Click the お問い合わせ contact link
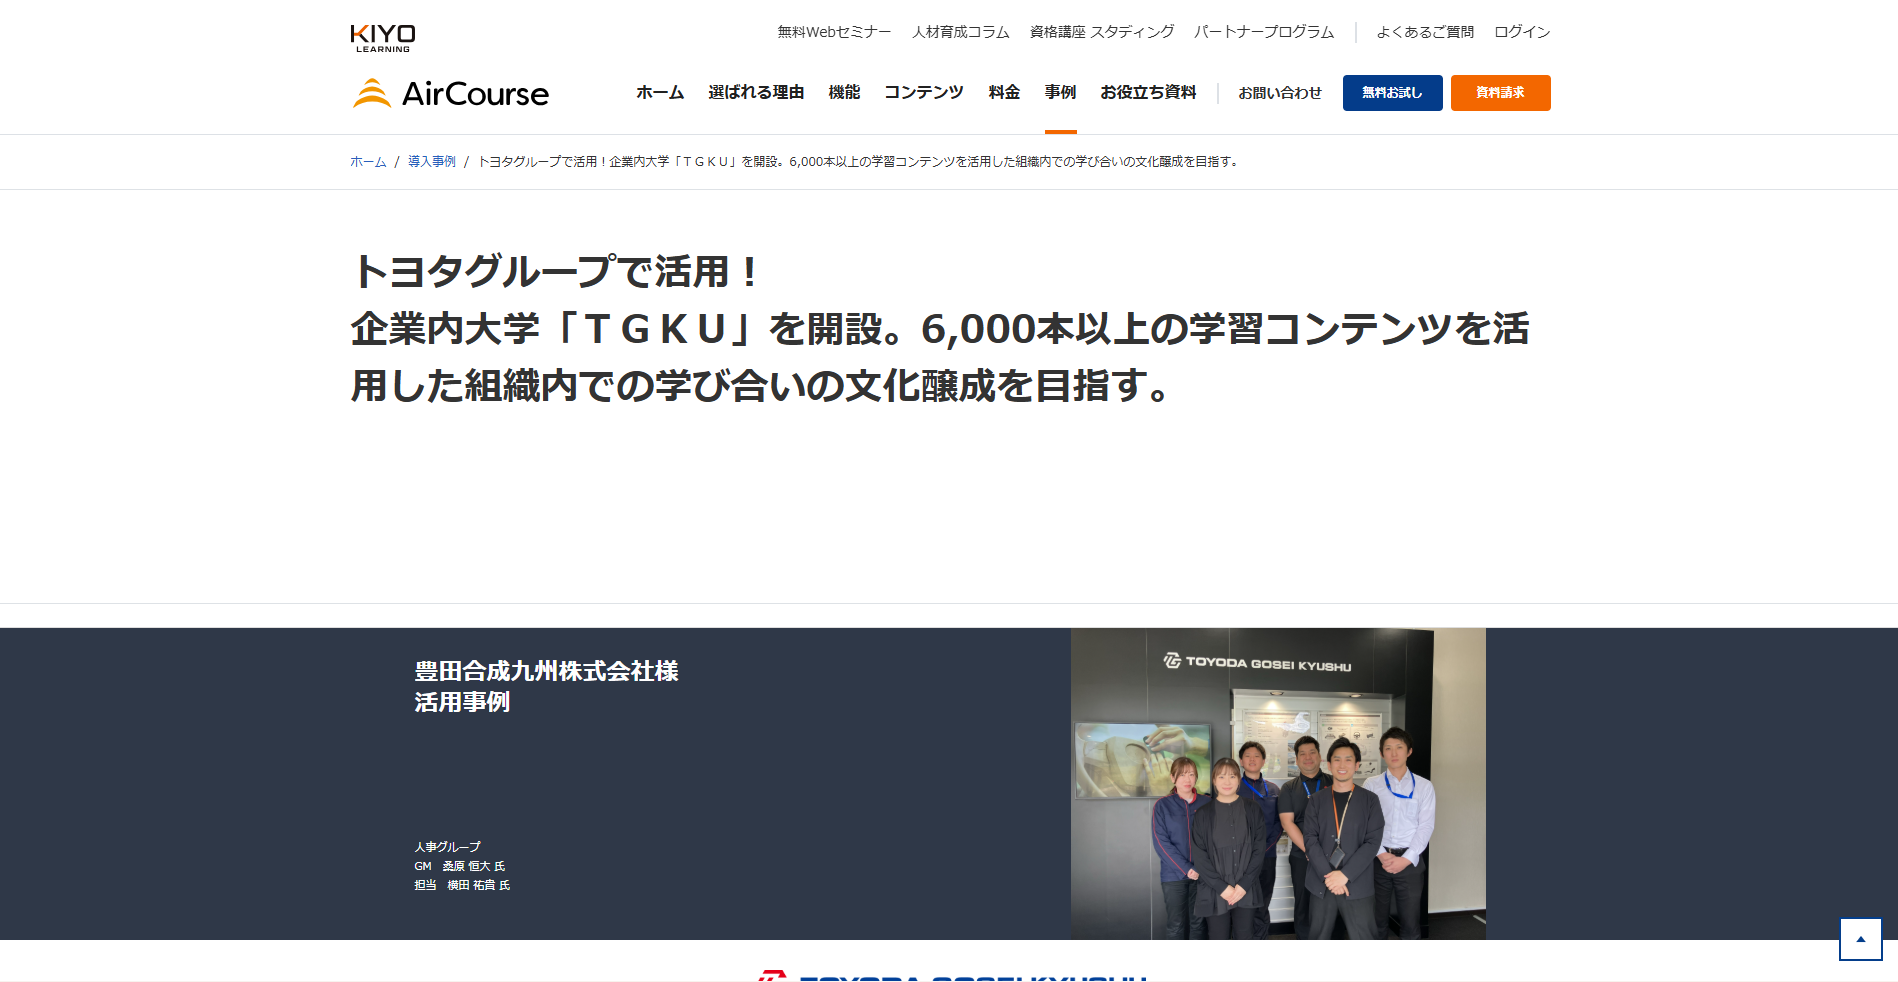The width and height of the screenshot is (1898, 982). [1279, 93]
